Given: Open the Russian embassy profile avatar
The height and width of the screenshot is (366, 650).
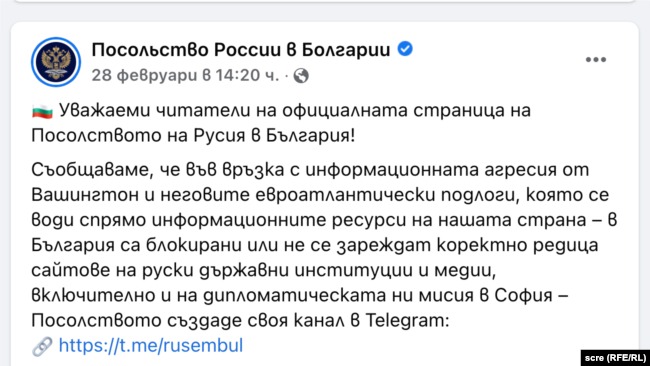Looking at the screenshot, I should coord(56,62).
